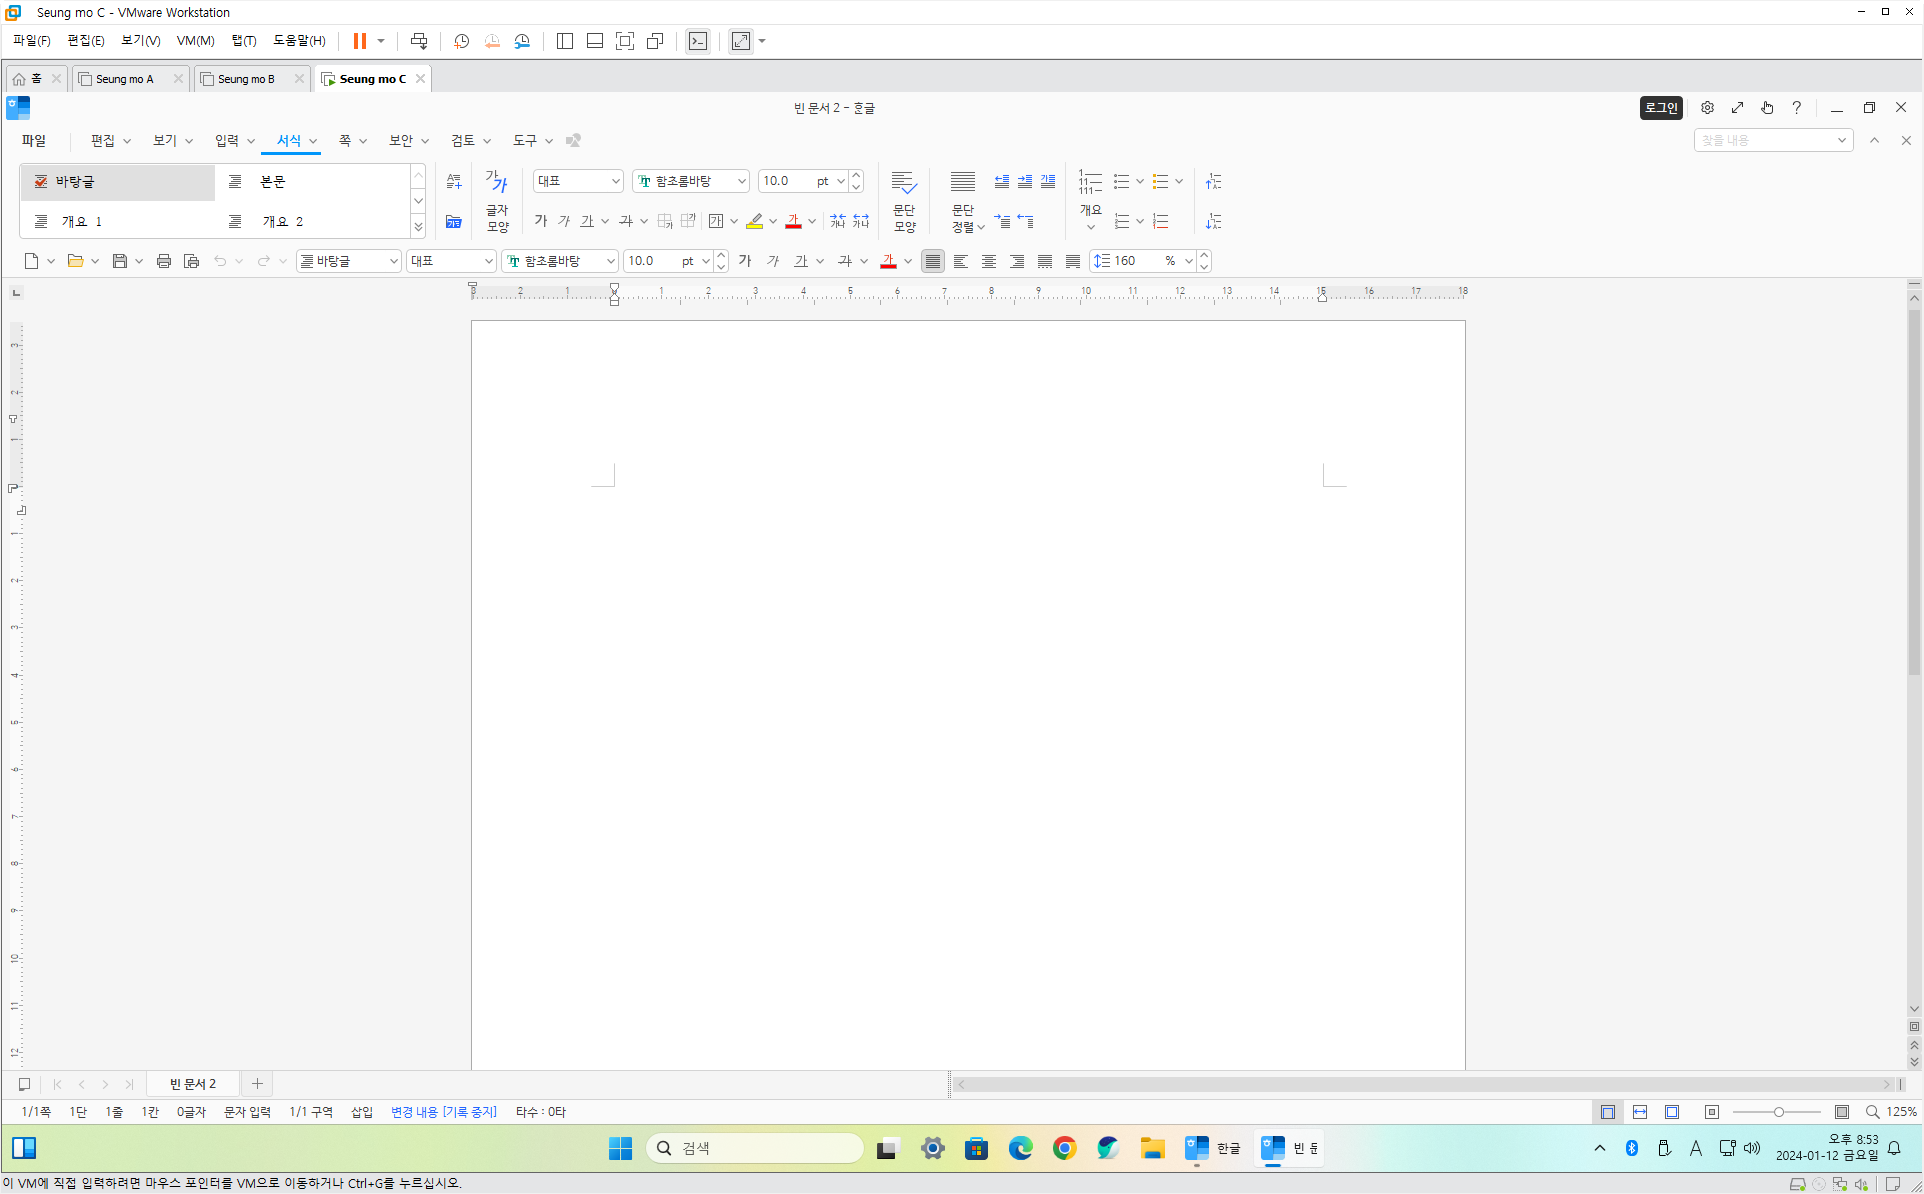Click the new document icon
The height and width of the screenshot is (1194, 1924).
pos(31,261)
